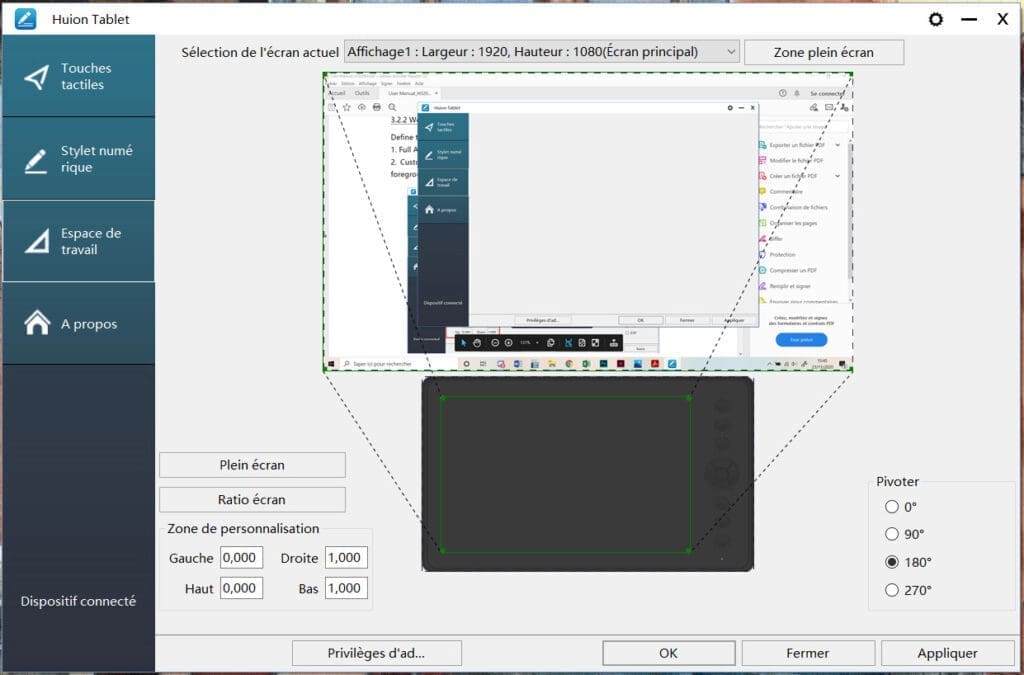1024x675 pixels.
Task: Select the Espace de travail tab
Action: click(x=78, y=242)
